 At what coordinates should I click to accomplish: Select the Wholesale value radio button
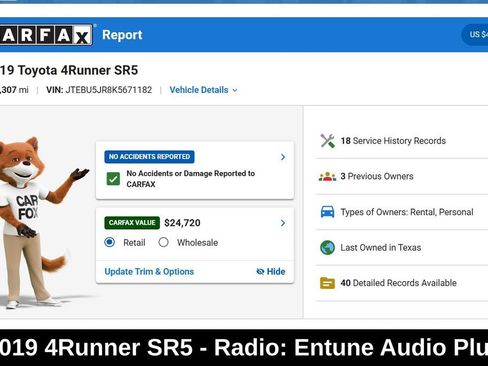[x=163, y=242]
